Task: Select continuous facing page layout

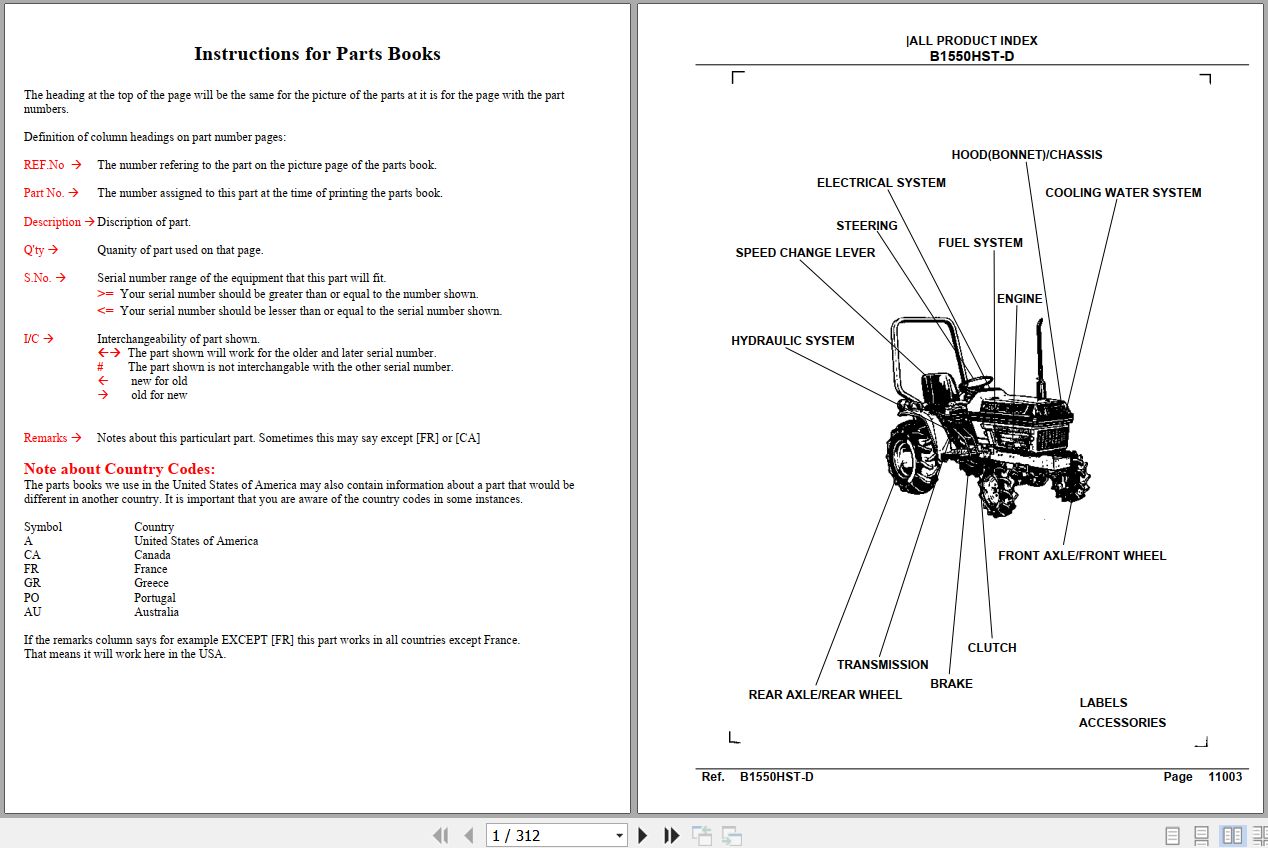Action: click(1259, 835)
